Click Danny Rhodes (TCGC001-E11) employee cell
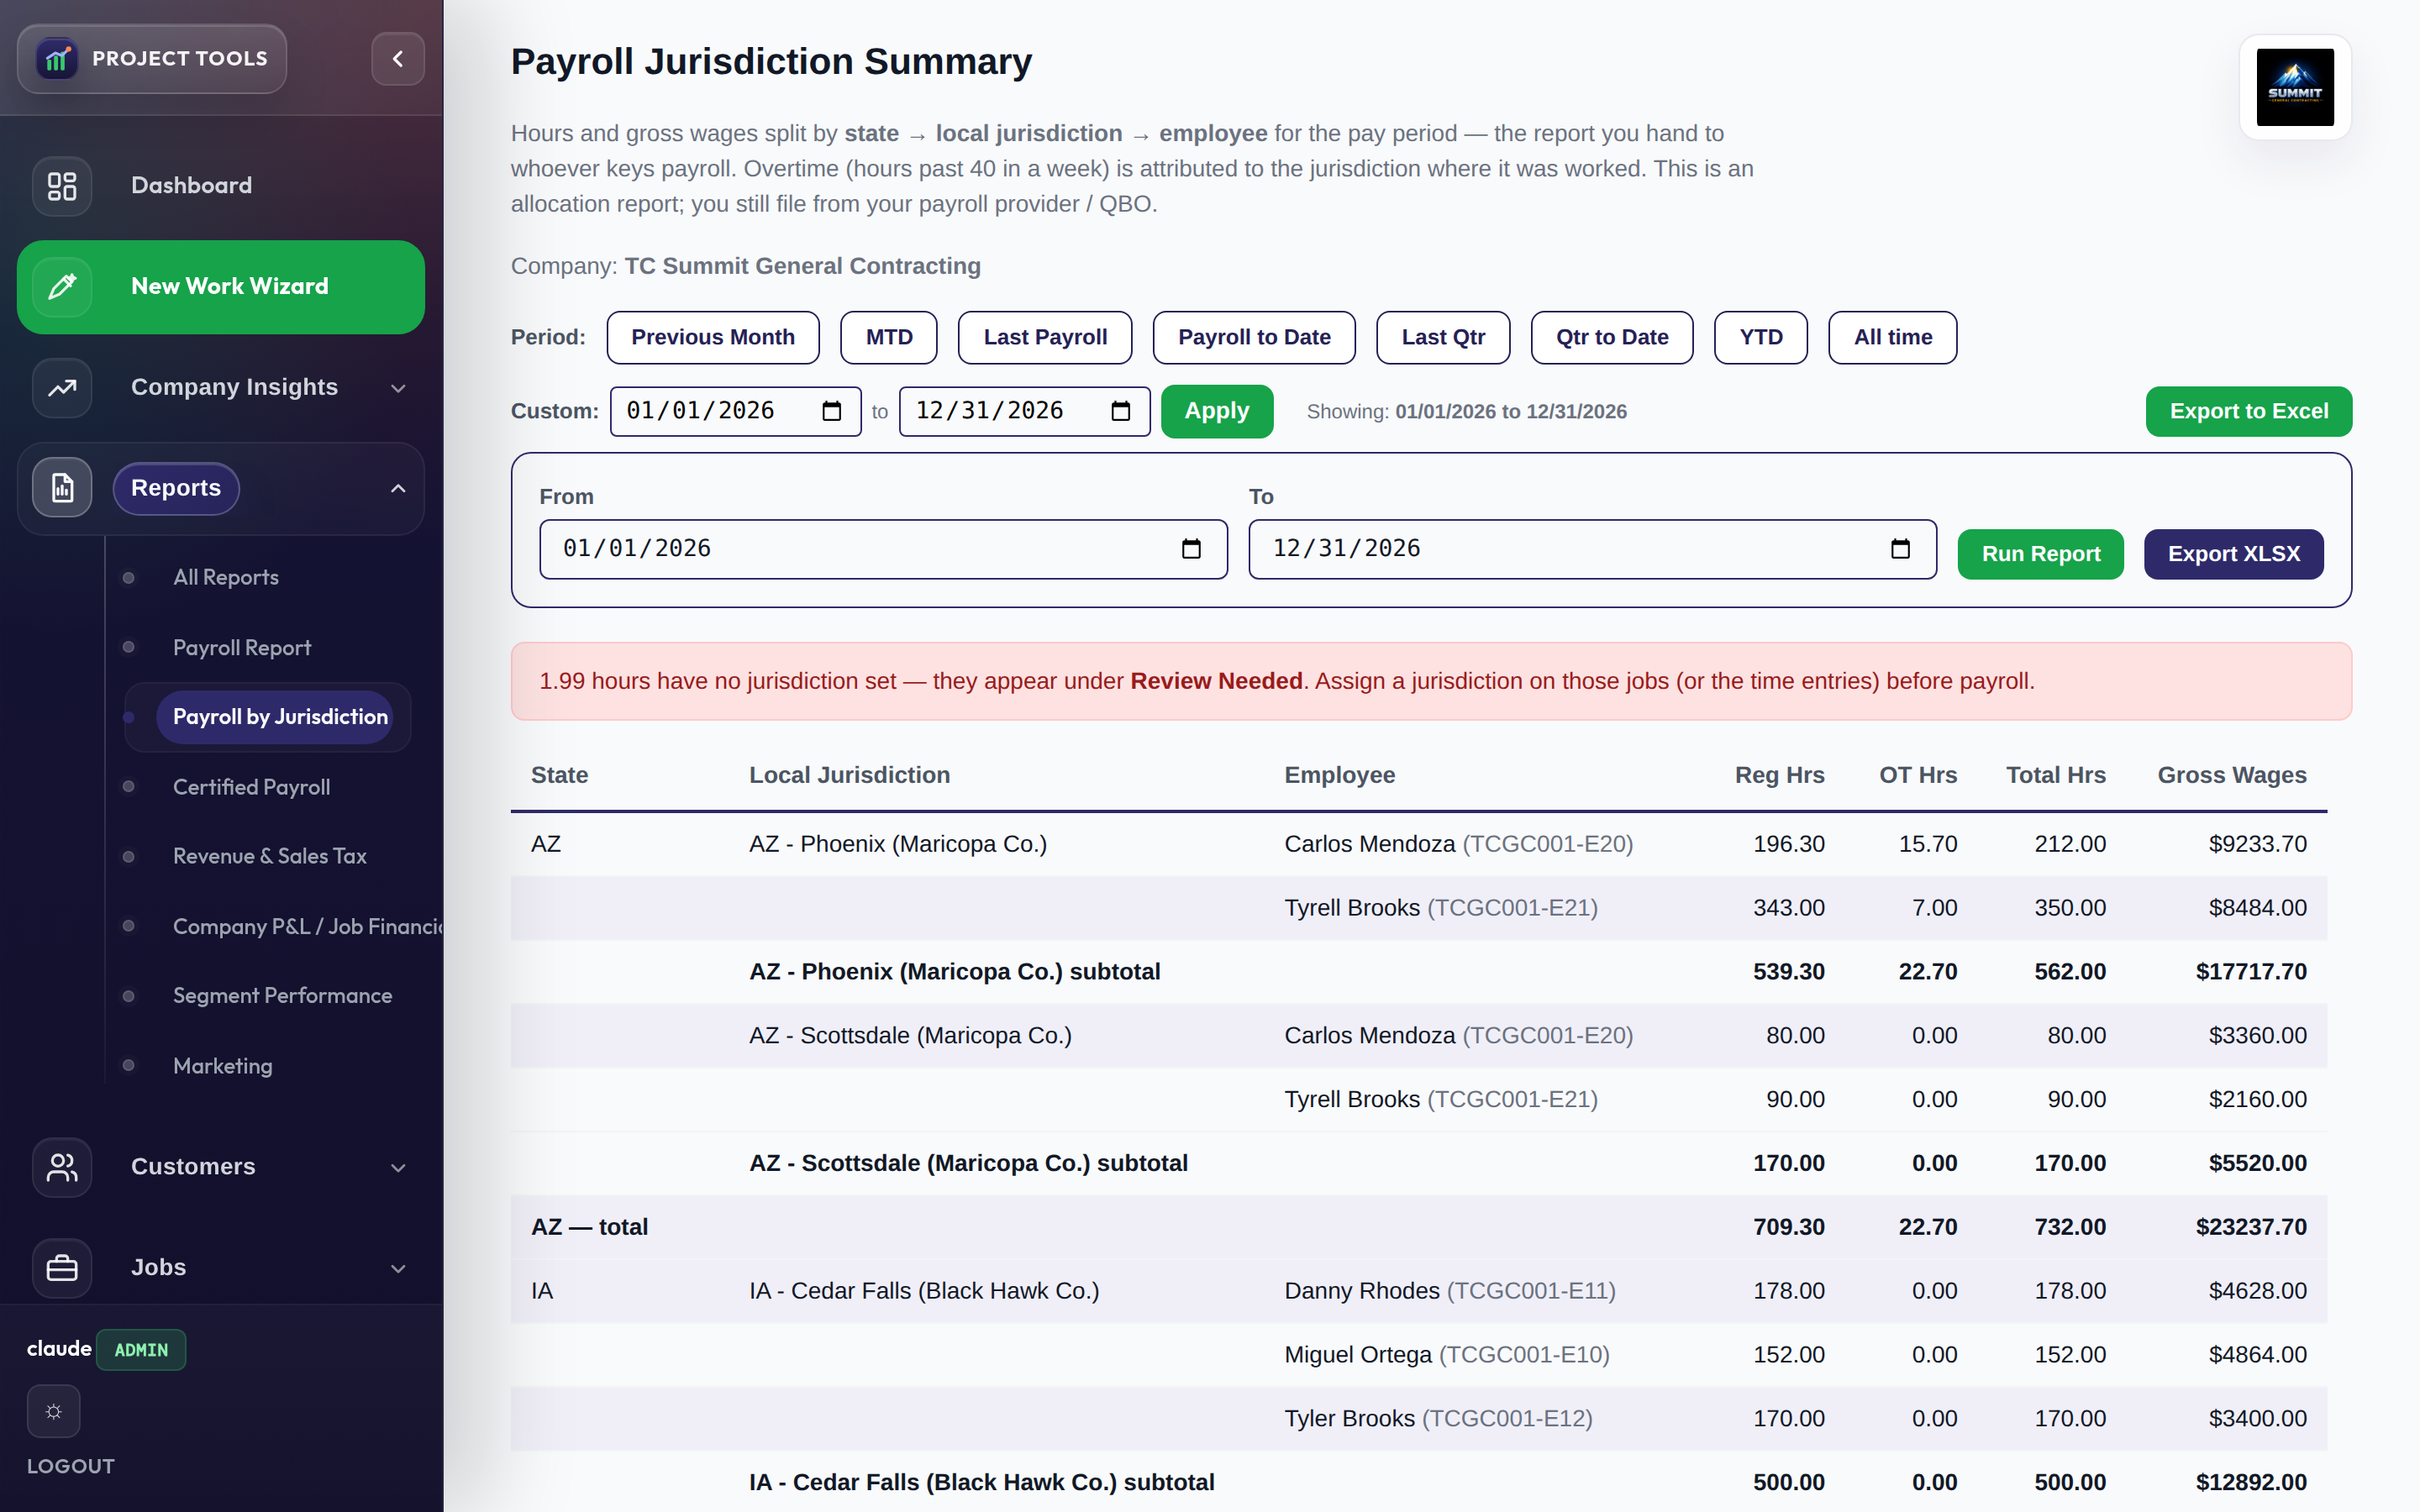This screenshot has width=2420, height=1512. 1450,1291
